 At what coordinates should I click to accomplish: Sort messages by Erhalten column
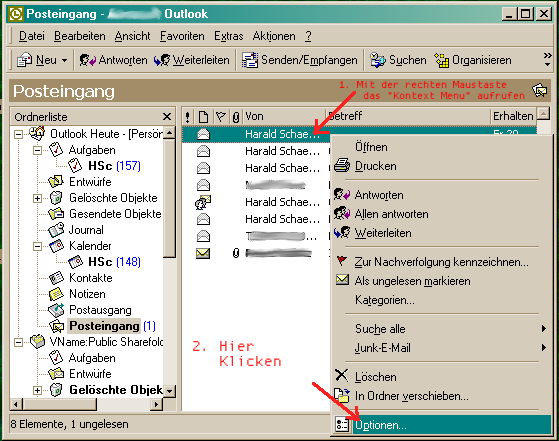tap(513, 117)
